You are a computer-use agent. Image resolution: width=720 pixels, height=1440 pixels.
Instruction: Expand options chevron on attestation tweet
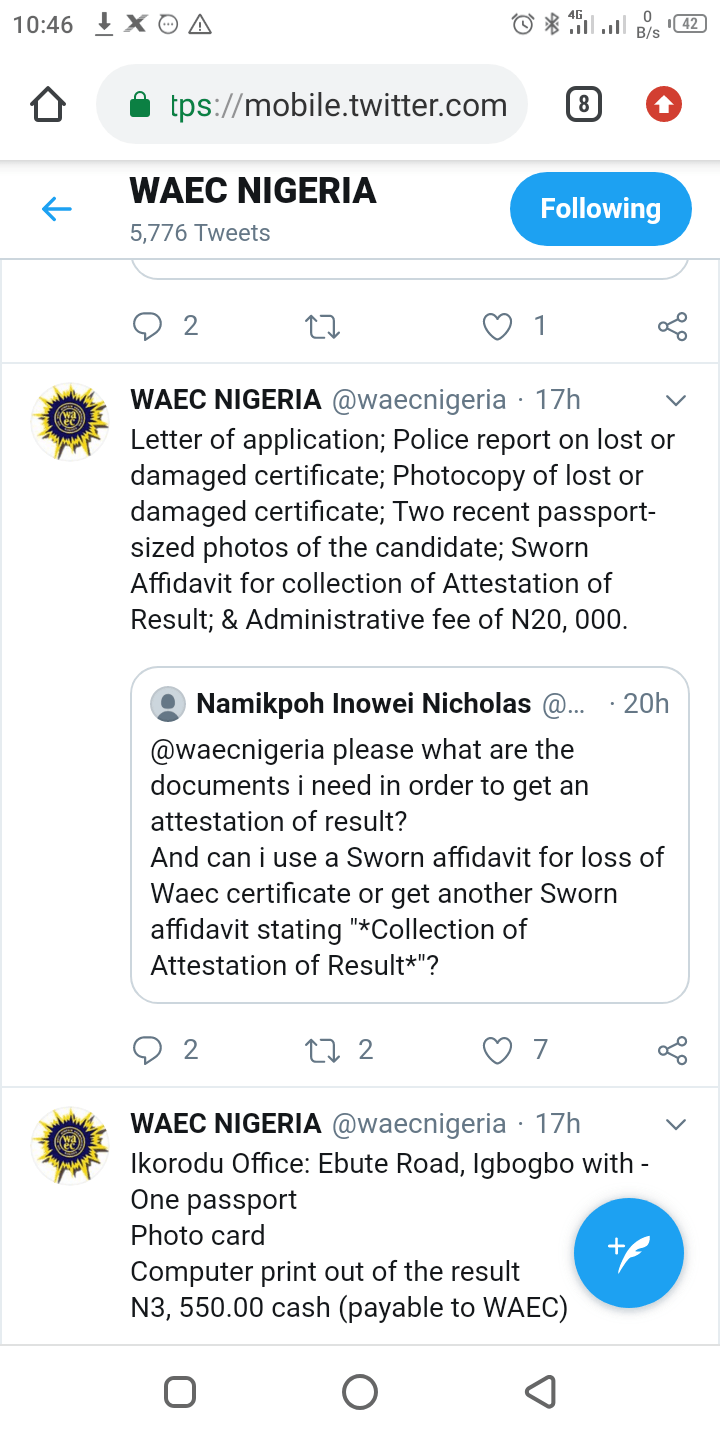(676, 401)
